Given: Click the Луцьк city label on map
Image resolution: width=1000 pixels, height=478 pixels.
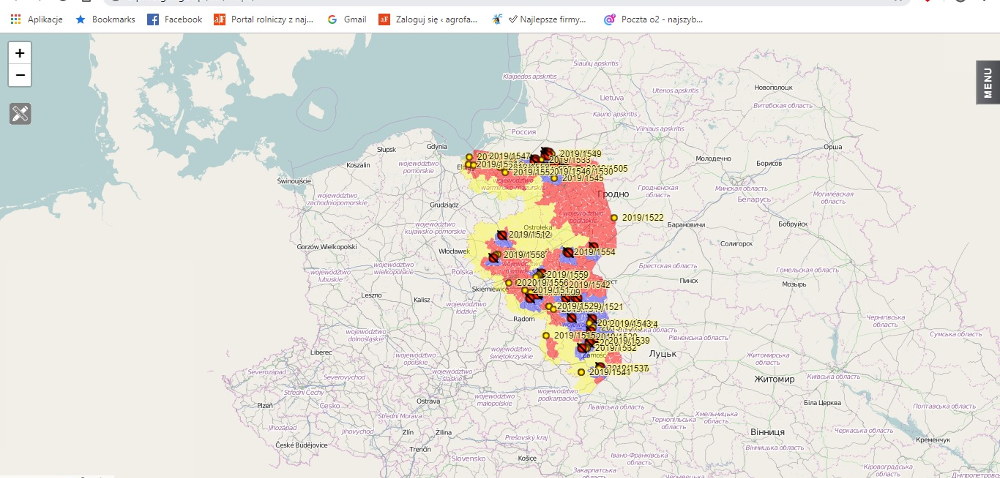Looking at the screenshot, I should pyautogui.click(x=663, y=354).
